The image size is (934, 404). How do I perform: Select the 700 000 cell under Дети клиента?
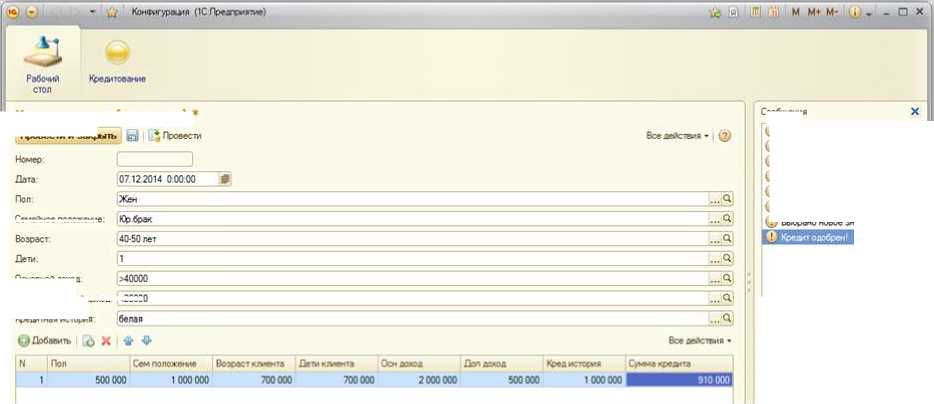click(337, 380)
